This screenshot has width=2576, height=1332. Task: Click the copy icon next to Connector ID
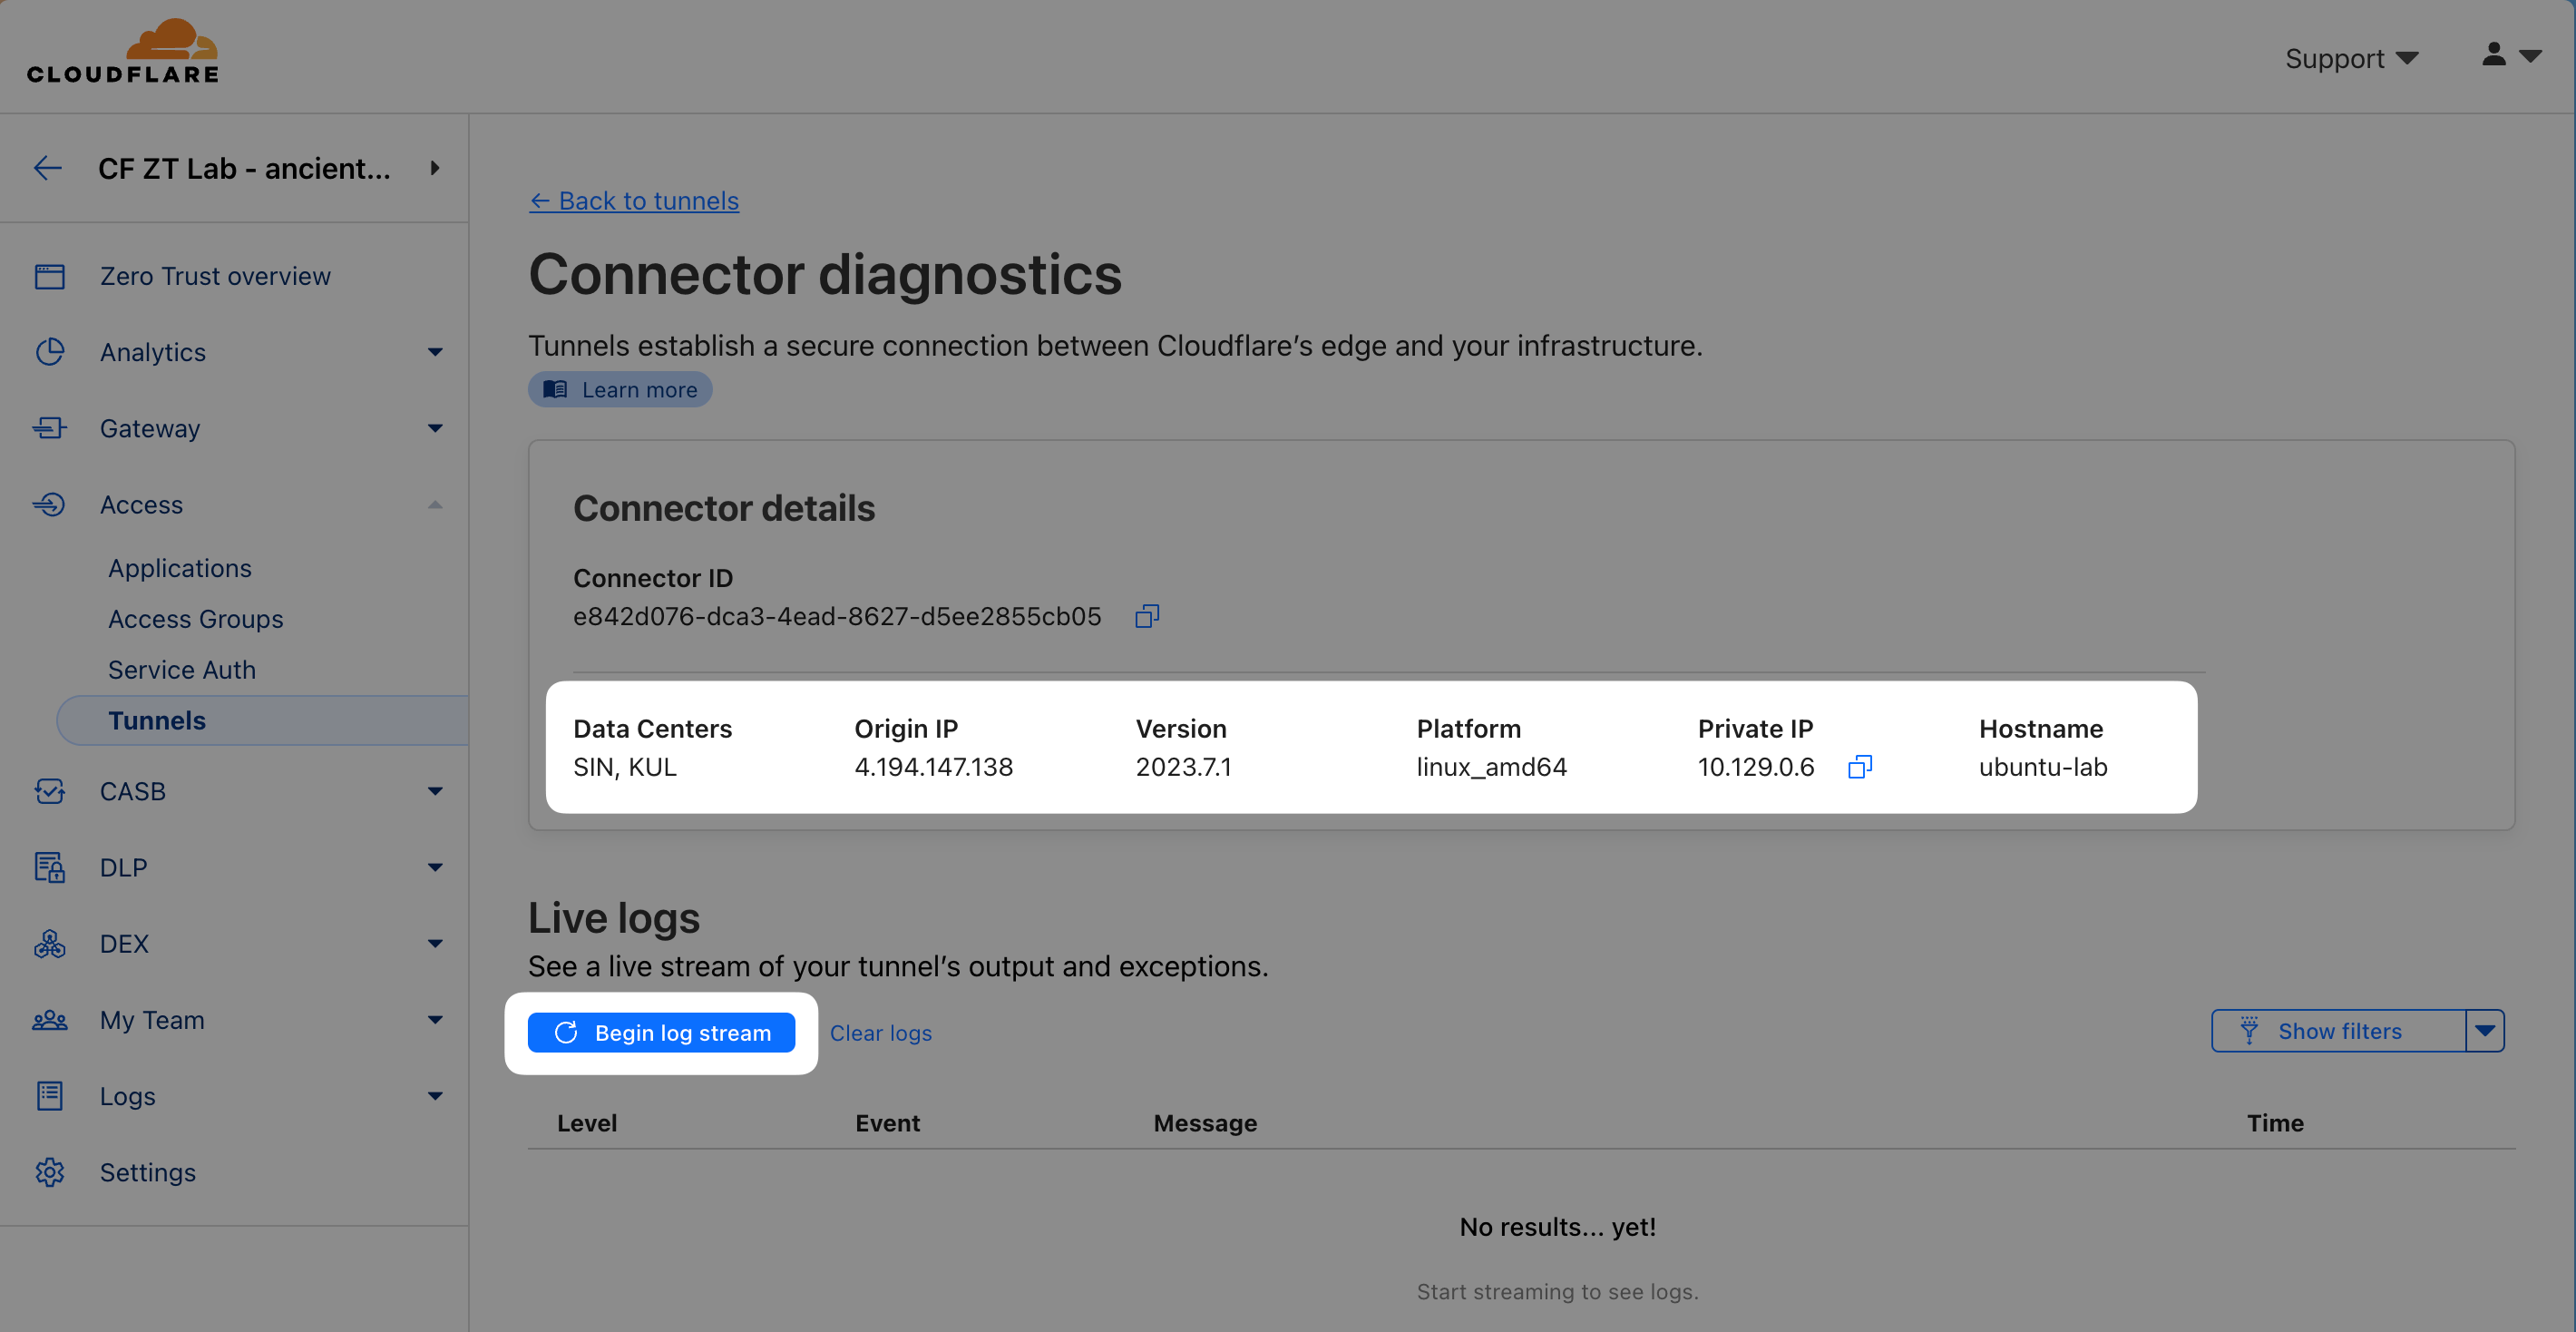tap(1147, 615)
